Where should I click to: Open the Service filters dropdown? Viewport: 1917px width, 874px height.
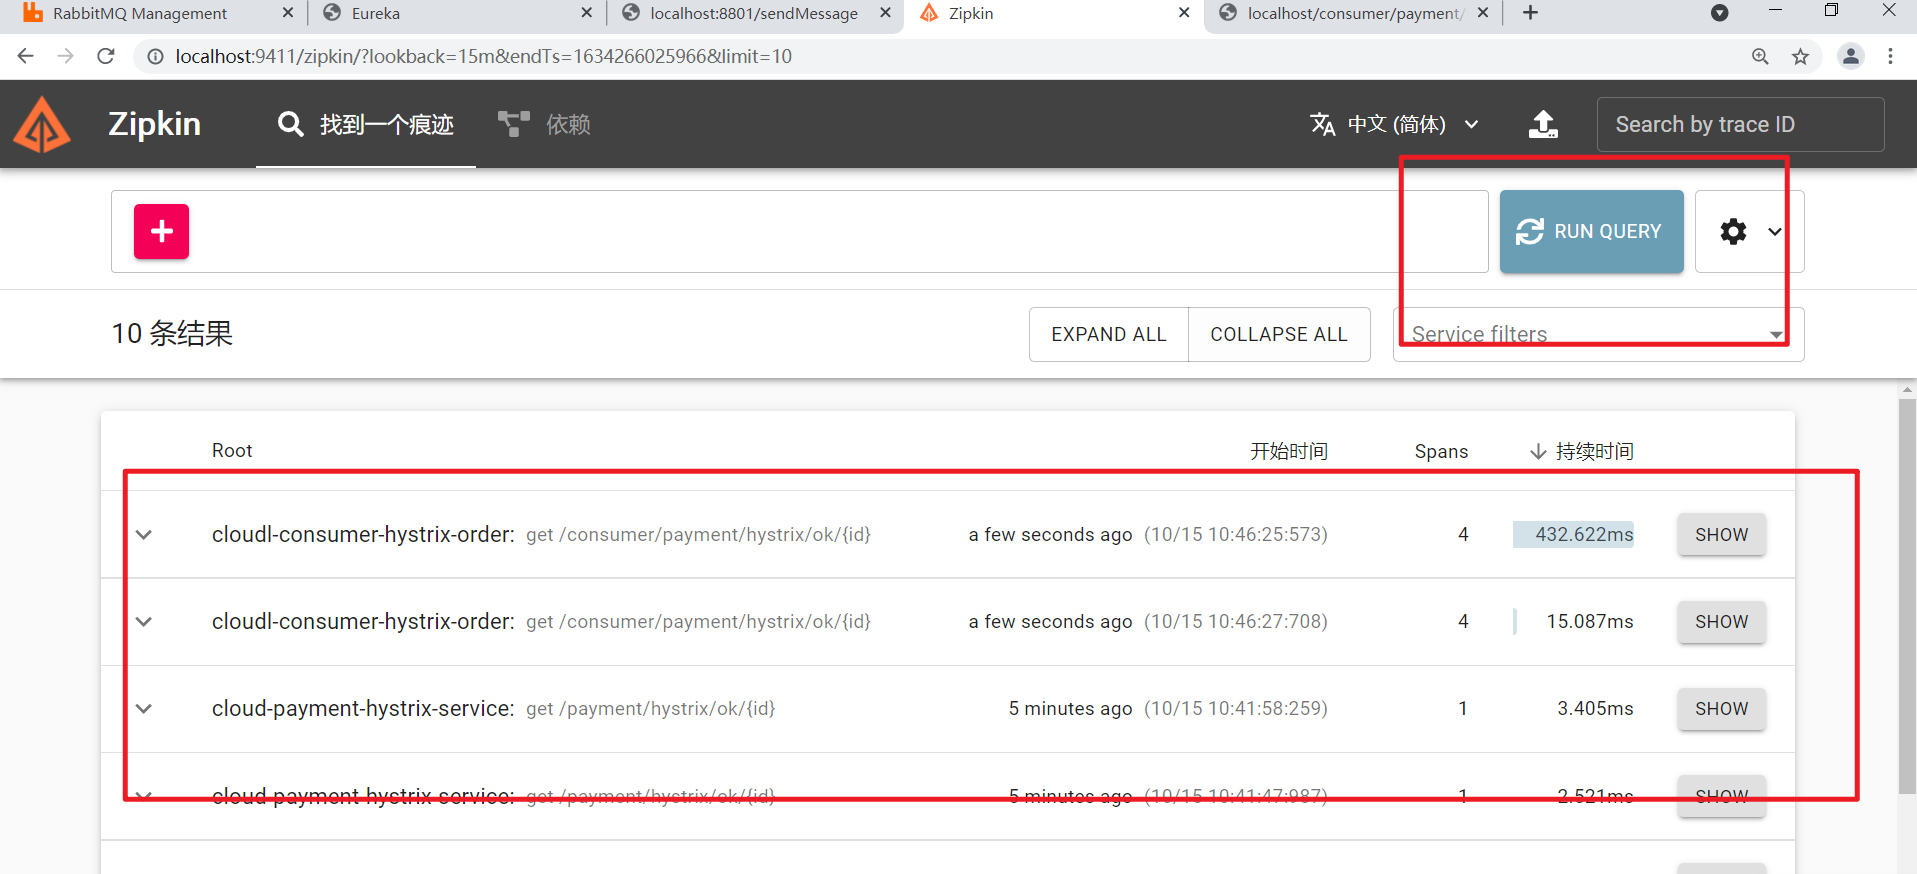pos(1598,334)
